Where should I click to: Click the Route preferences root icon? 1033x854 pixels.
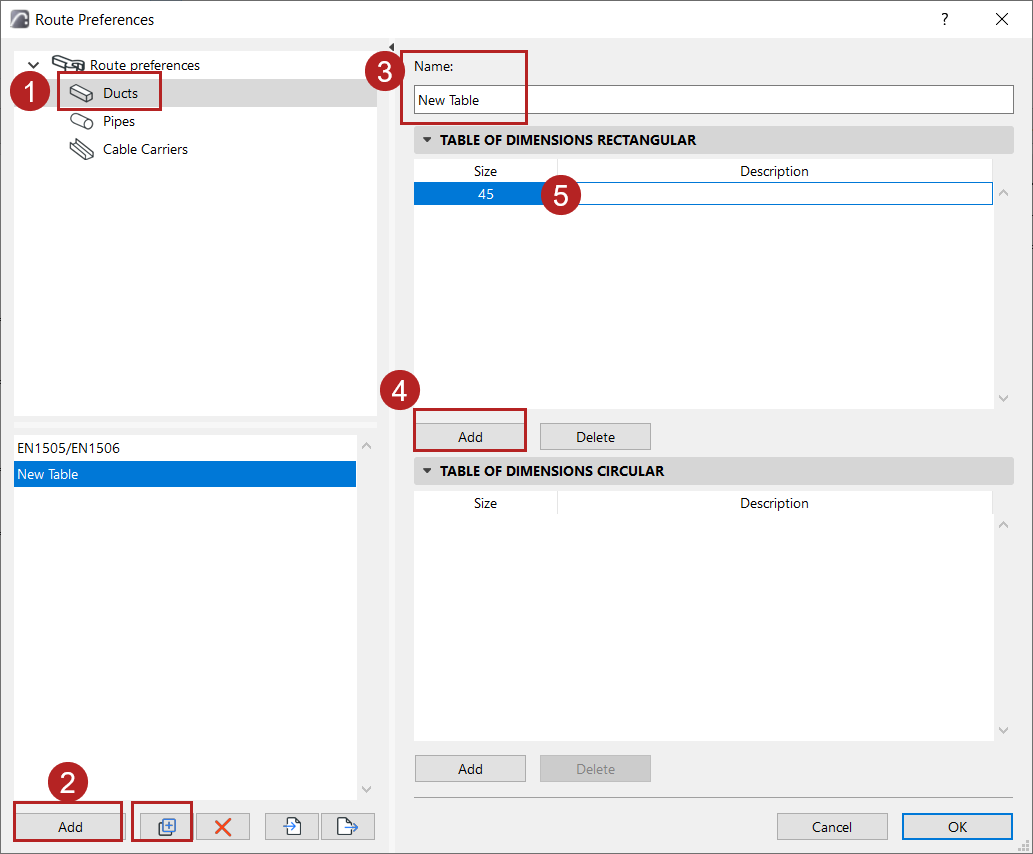click(68, 63)
